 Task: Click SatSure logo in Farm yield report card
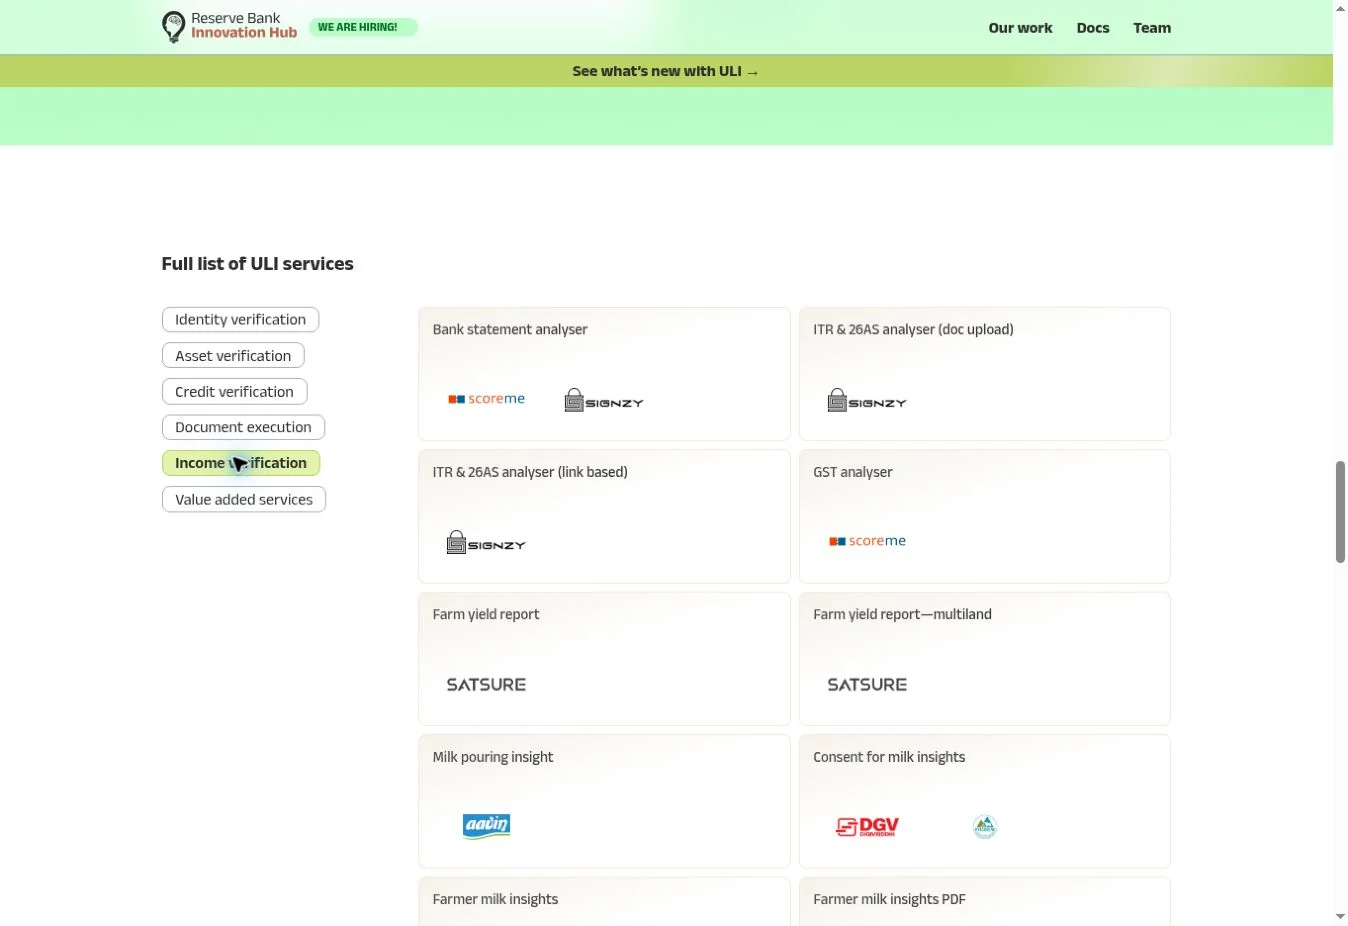tap(486, 685)
